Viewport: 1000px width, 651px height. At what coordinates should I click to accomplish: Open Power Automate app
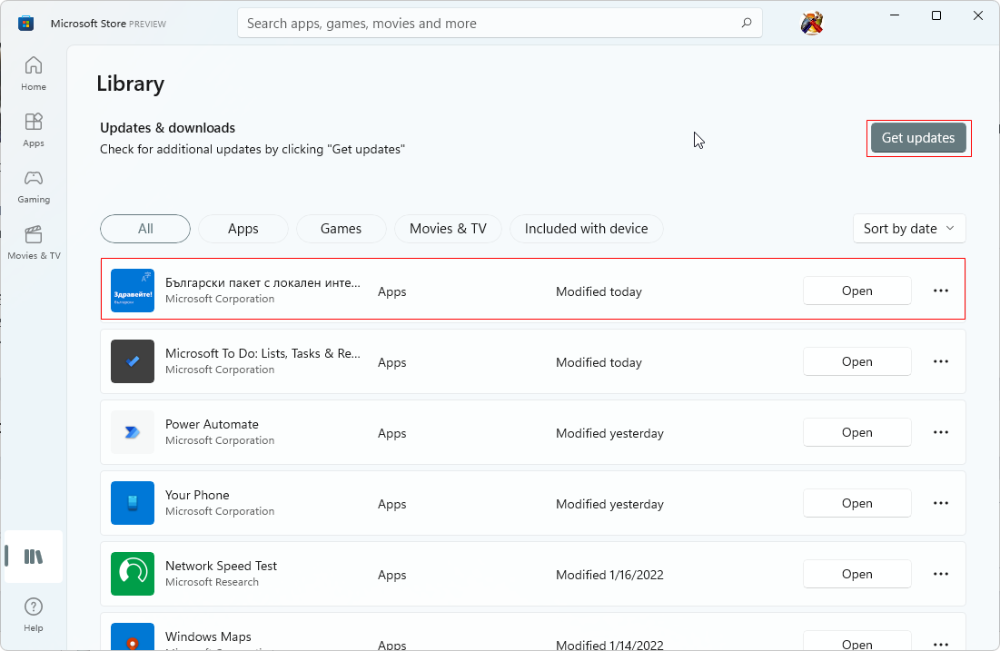[857, 432]
